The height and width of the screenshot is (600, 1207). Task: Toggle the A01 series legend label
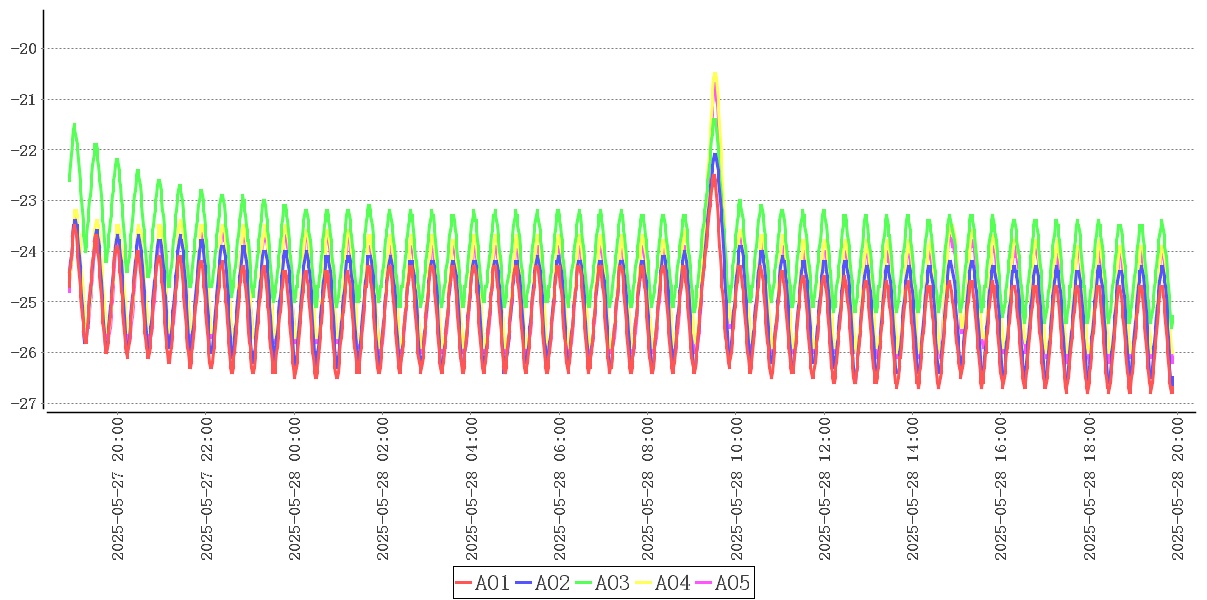[x=492, y=583]
